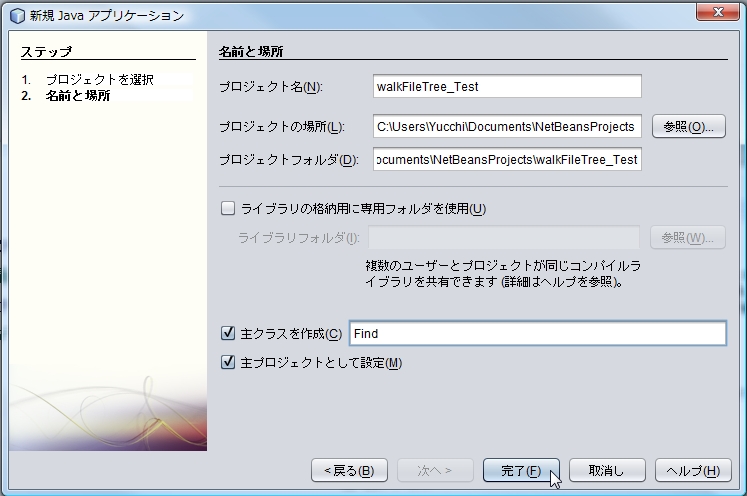Click the NetBeans icon in the title bar
The image size is (747, 496).
17,15
